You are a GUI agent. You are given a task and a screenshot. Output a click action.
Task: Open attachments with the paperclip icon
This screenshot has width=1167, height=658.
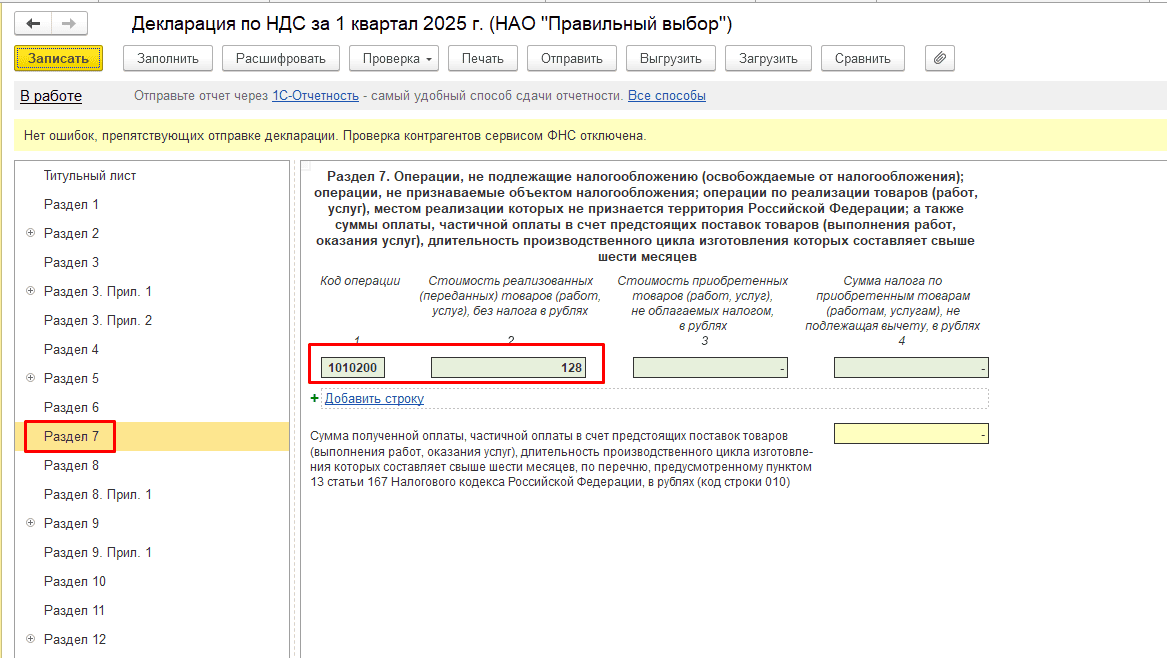pos(939,58)
